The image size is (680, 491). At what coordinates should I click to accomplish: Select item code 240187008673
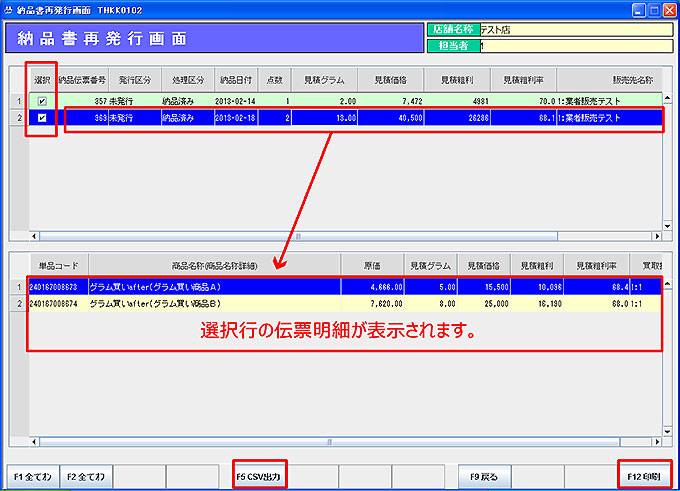[x=59, y=287]
